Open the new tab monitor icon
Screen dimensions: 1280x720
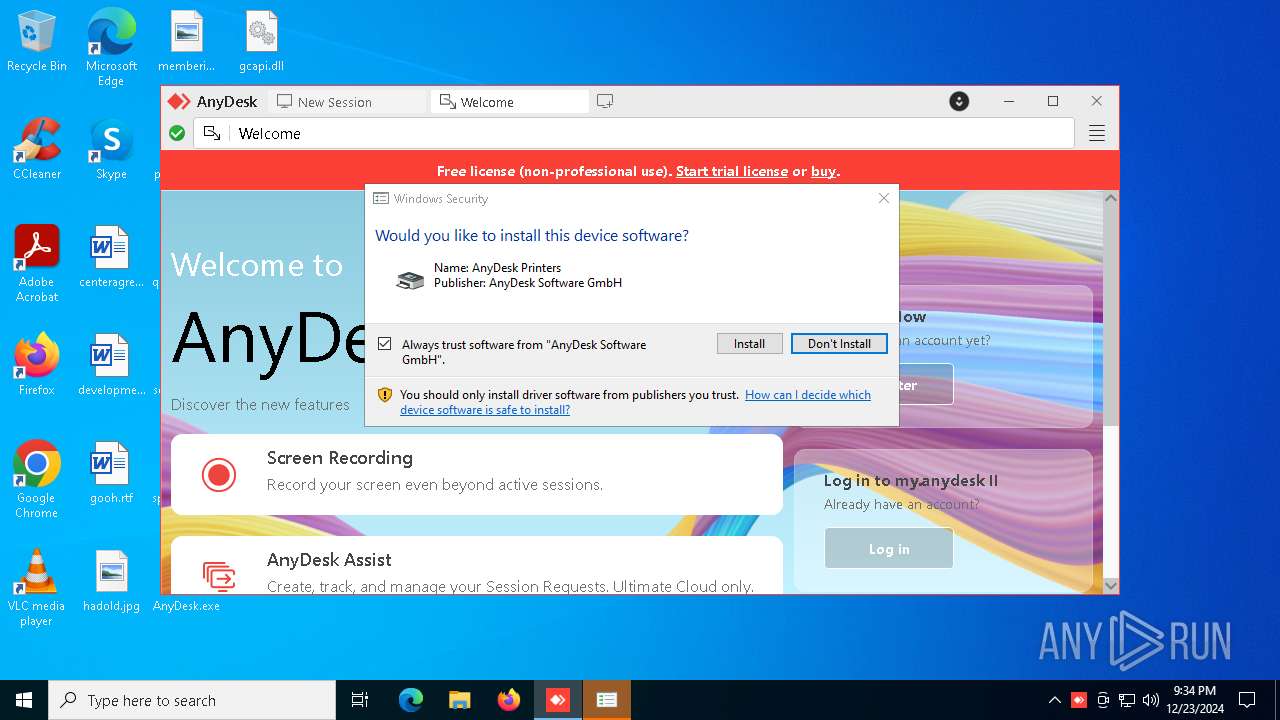click(605, 101)
